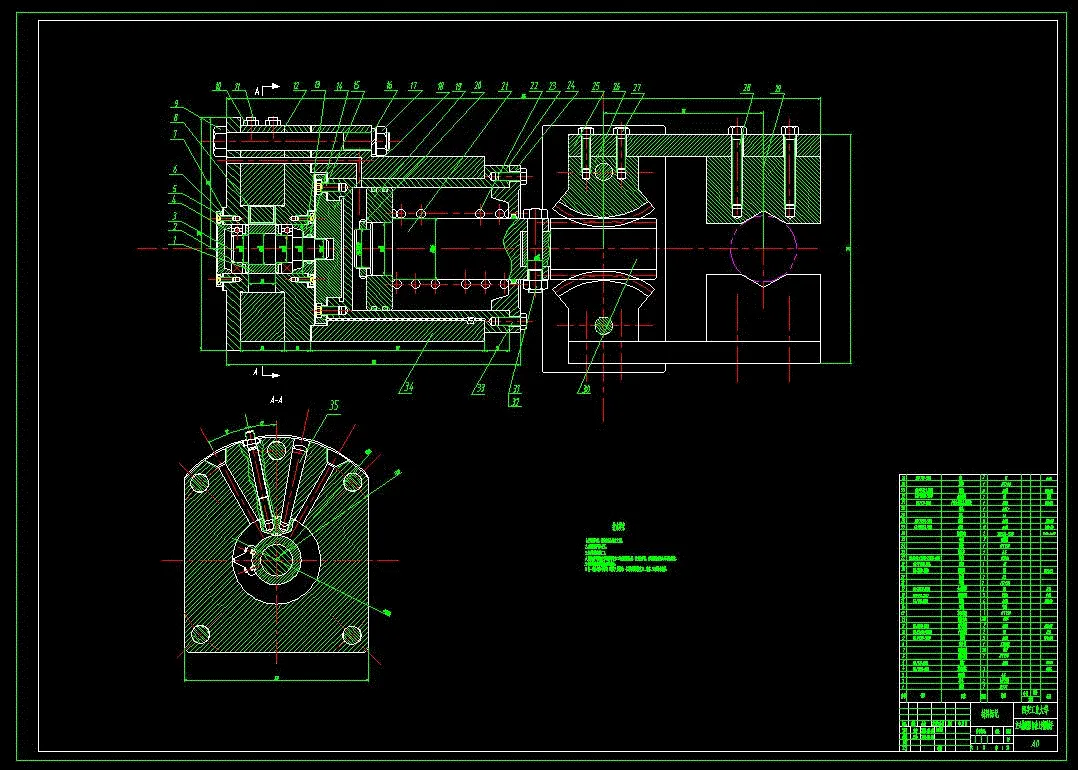Select callout label 10 above the assembly

pyautogui.click(x=219, y=87)
